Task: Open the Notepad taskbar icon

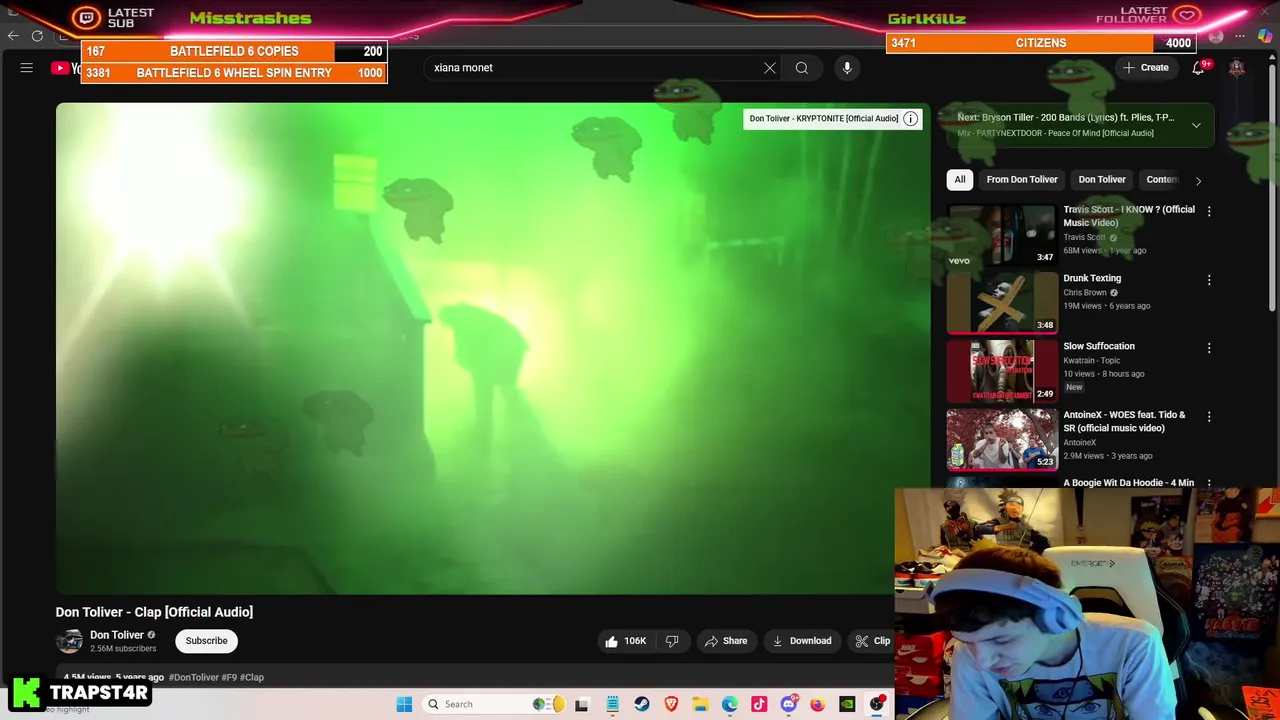Action: click(612, 704)
